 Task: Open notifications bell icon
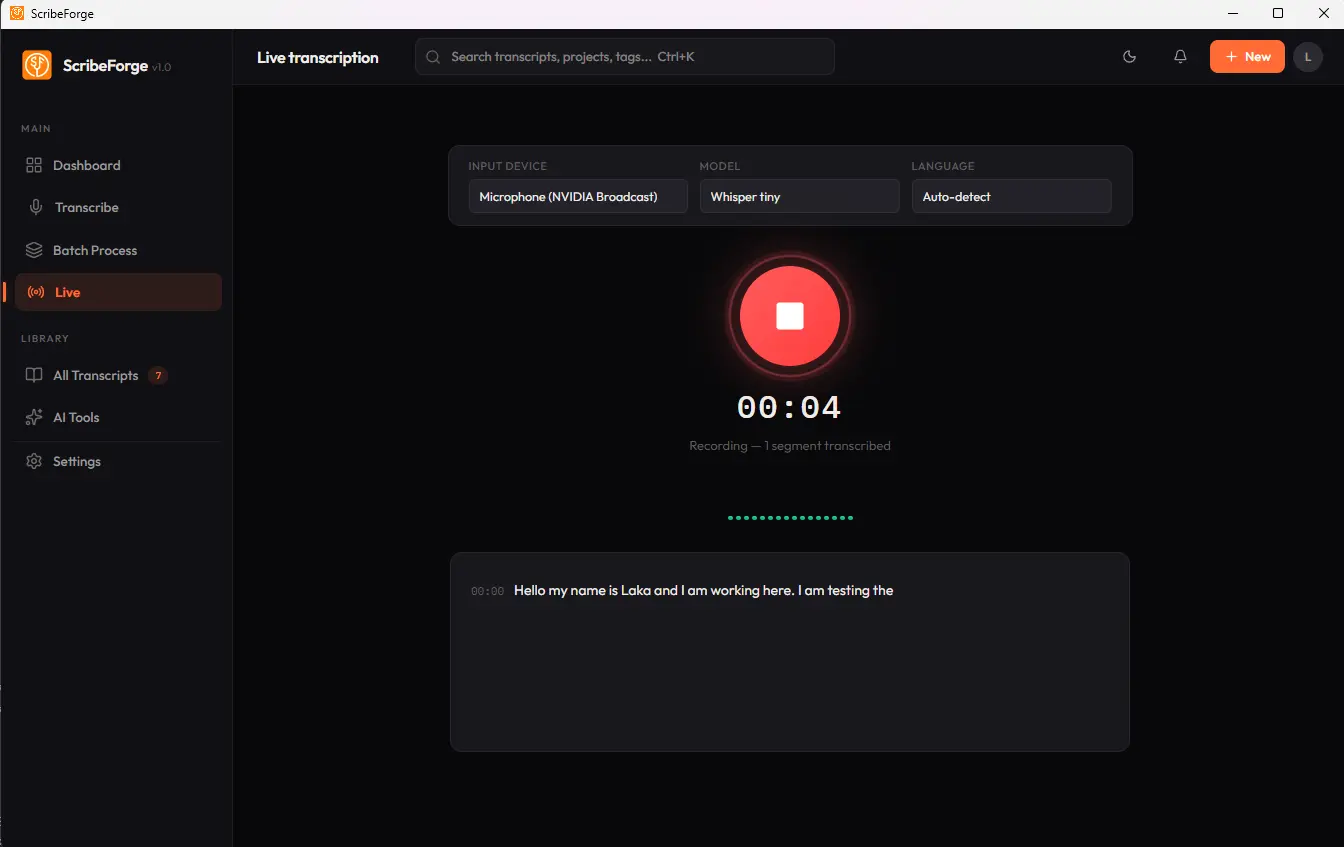(1180, 57)
